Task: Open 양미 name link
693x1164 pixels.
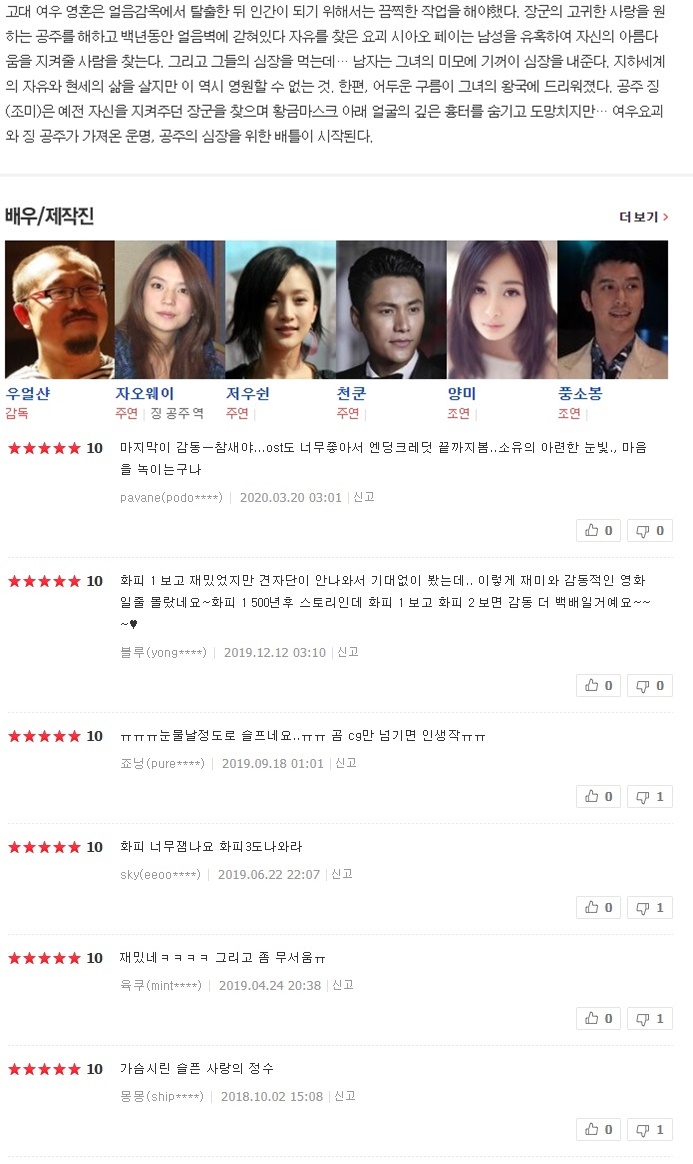Action: pyautogui.click(x=462, y=393)
